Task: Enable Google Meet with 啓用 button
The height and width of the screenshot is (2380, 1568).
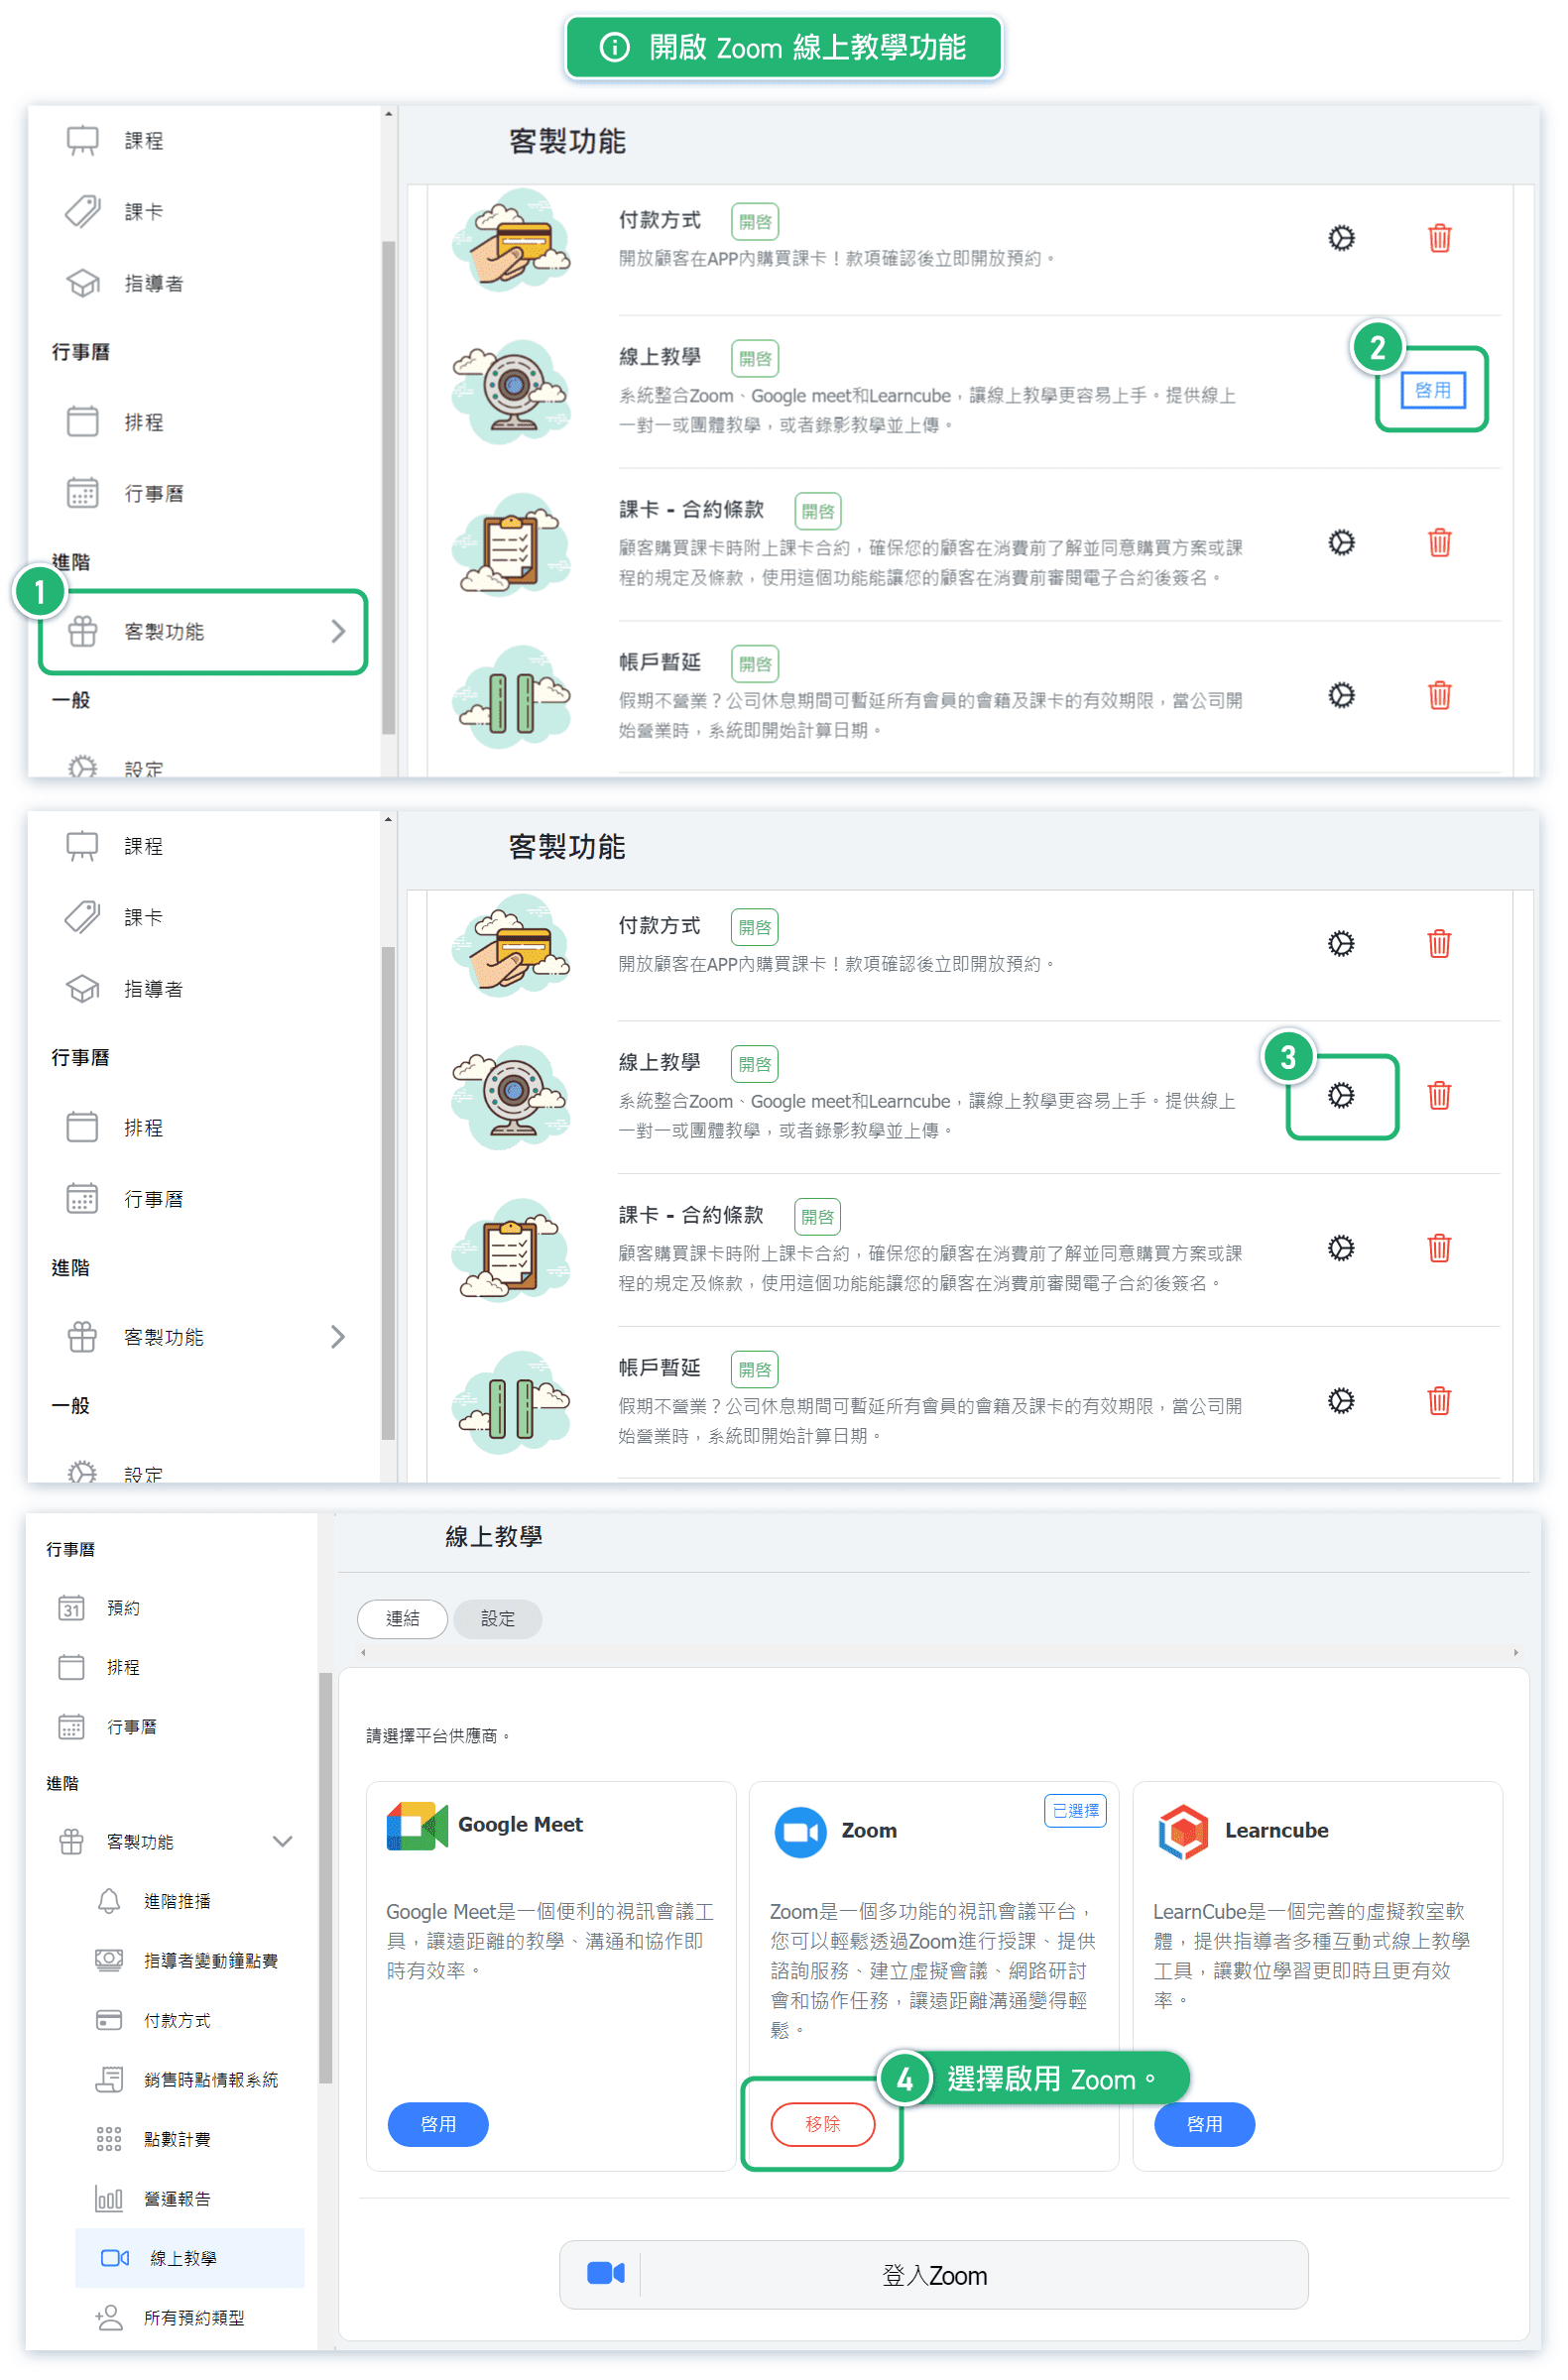Action: point(437,2123)
